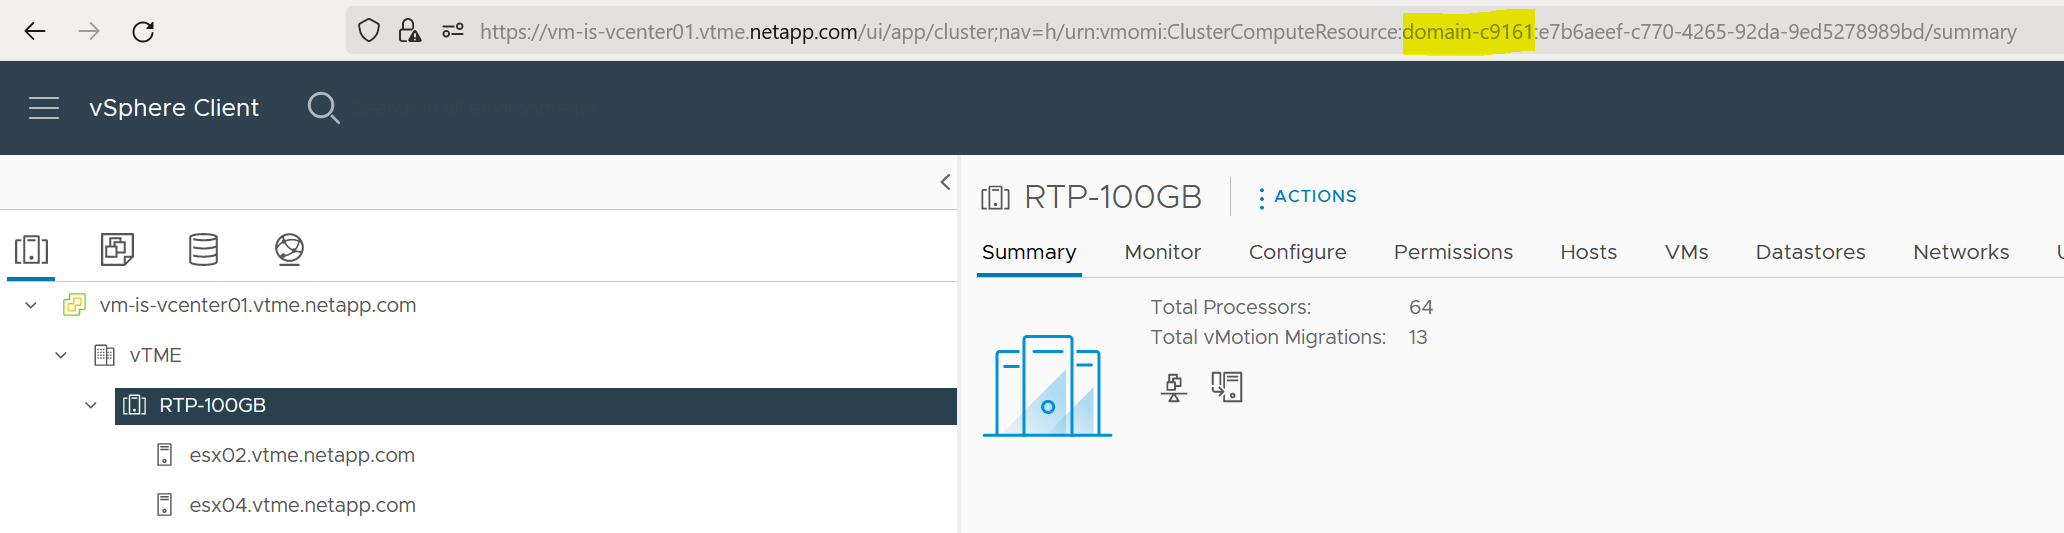This screenshot has width=2064, height=533.
Task: Collapse the left navigation panel
Action: tap(945, 182)
